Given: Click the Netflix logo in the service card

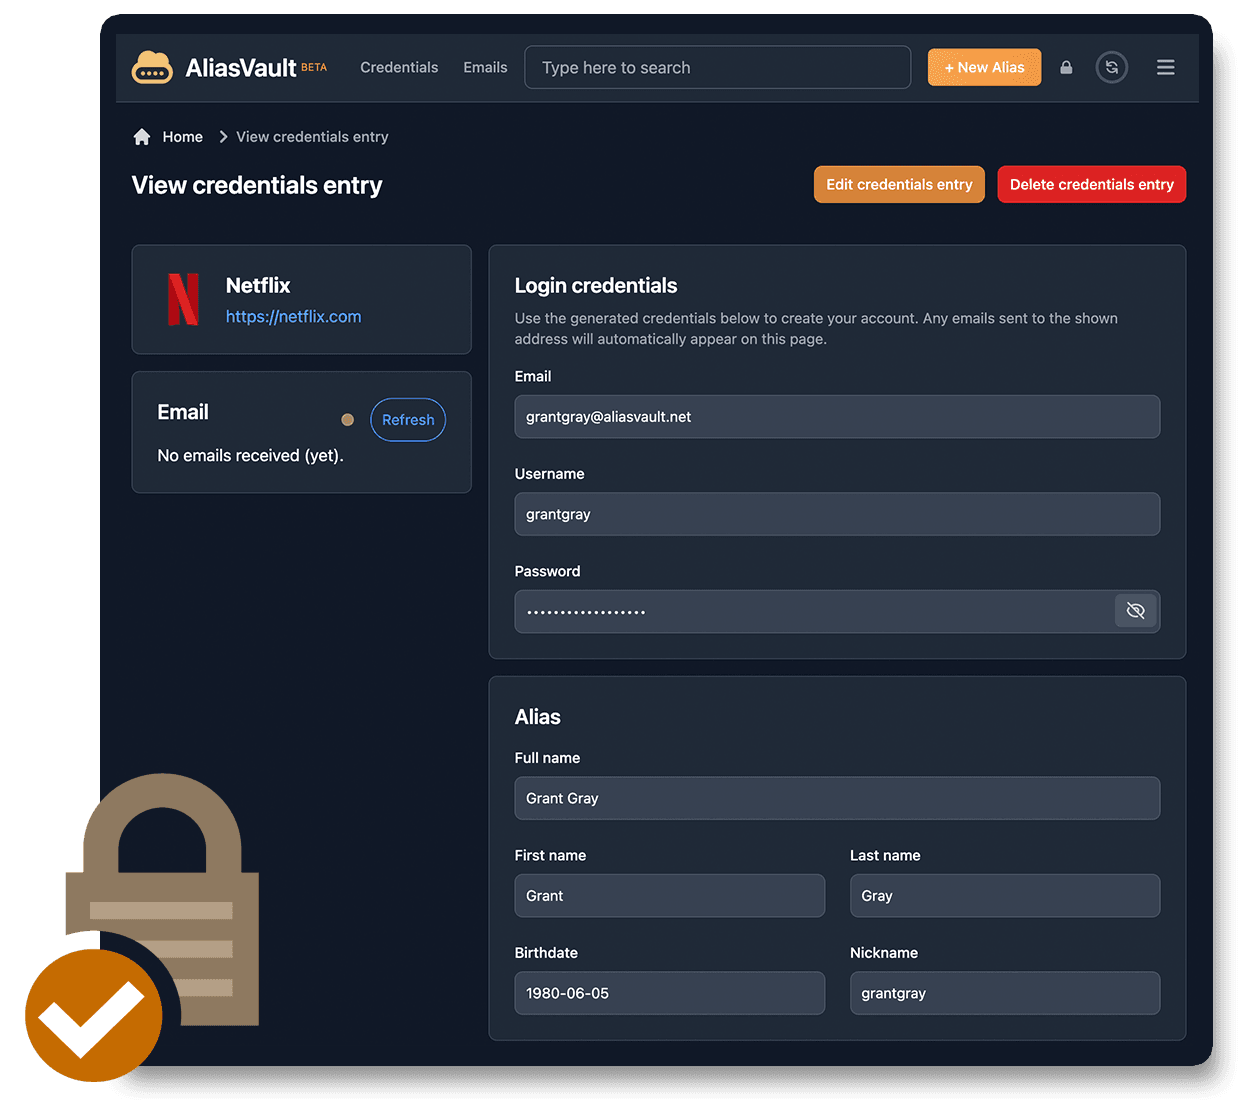Looking at the screenshot, I should click(184, 299).
